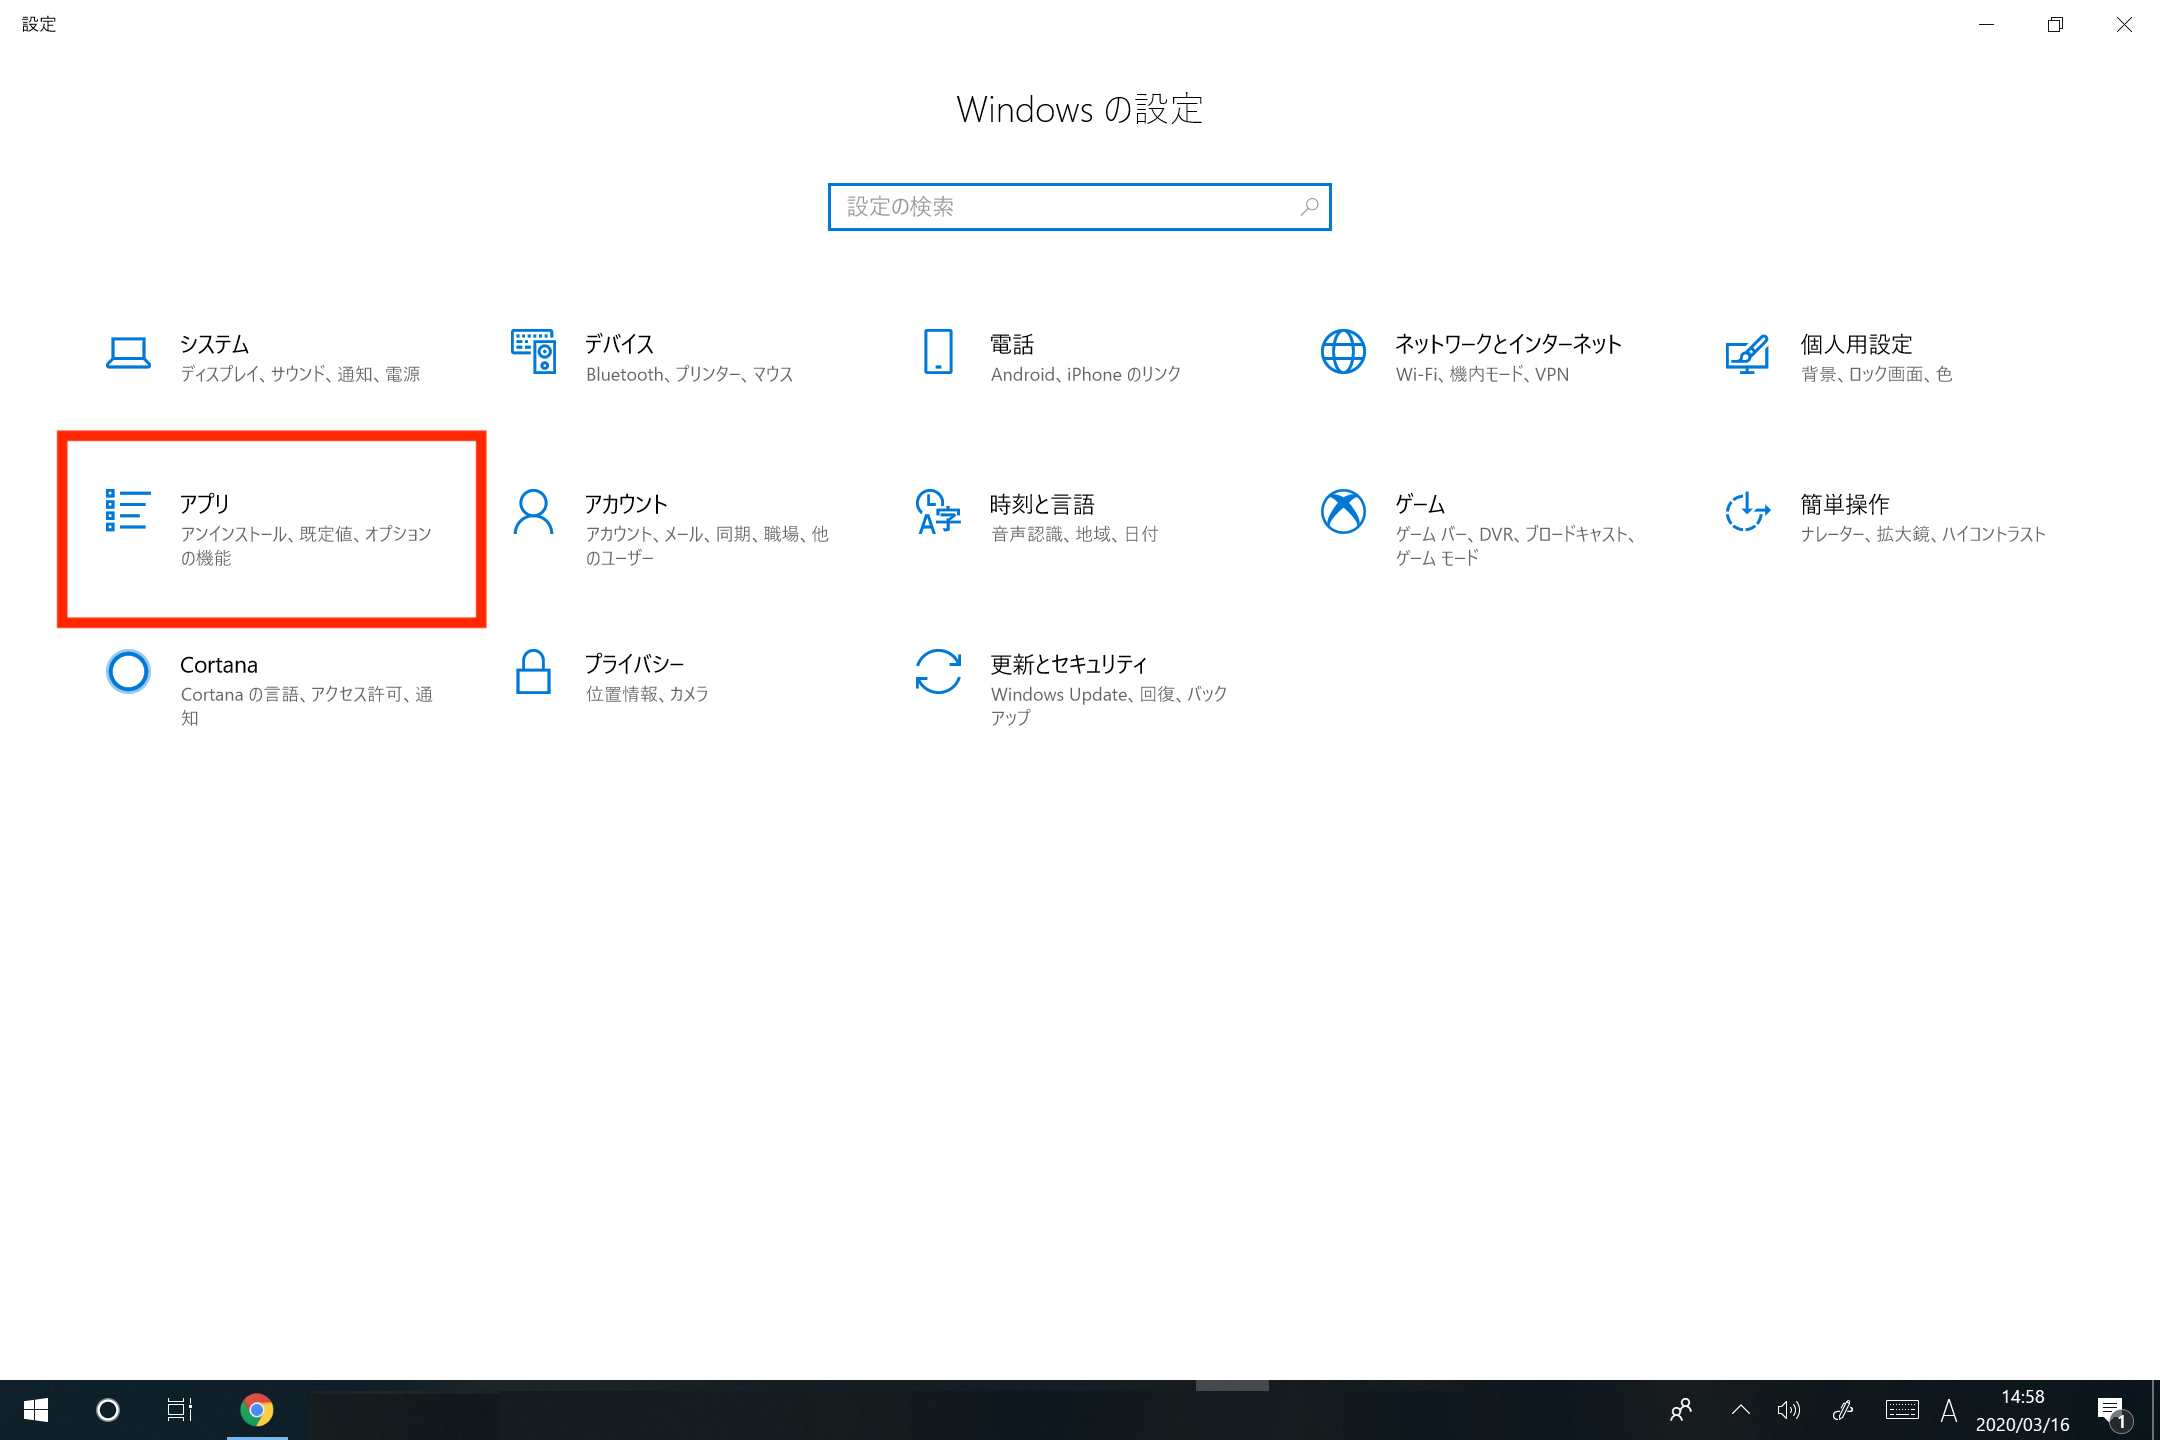Click the magnifier icon in search box
Screen dimensions: 2160x1440
pyautogui.click(x=1309, y=207)
